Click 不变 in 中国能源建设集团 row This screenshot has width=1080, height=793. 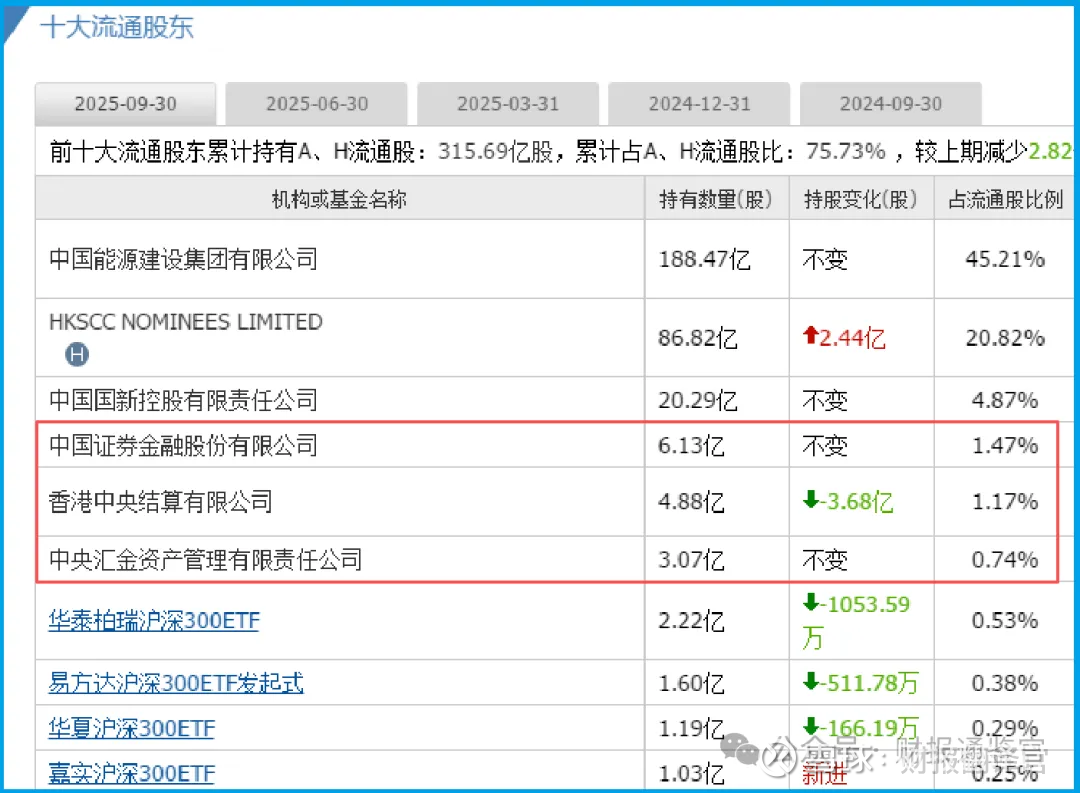[x=824, y=260]
